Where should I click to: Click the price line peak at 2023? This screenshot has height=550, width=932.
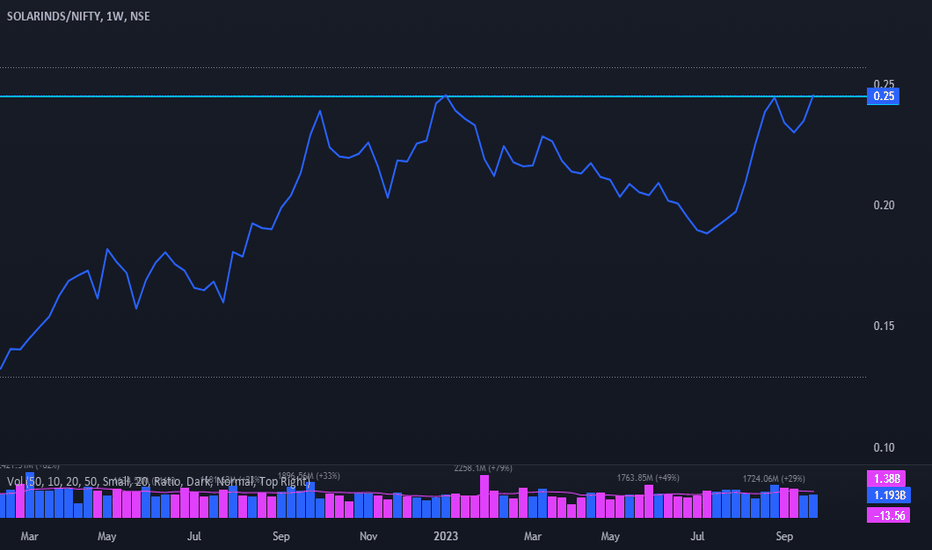446,95
